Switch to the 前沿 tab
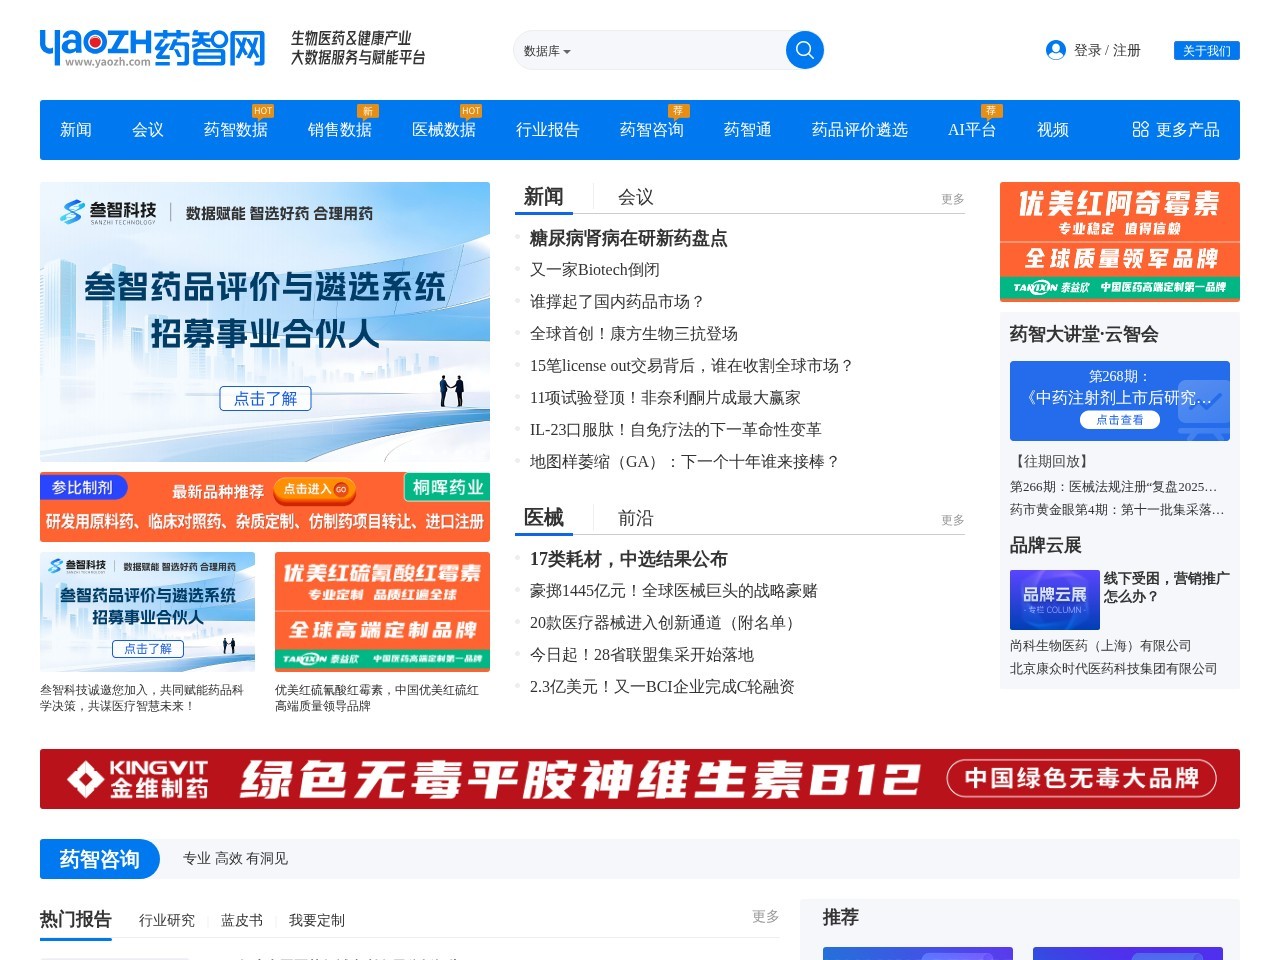 coord(634,518)
